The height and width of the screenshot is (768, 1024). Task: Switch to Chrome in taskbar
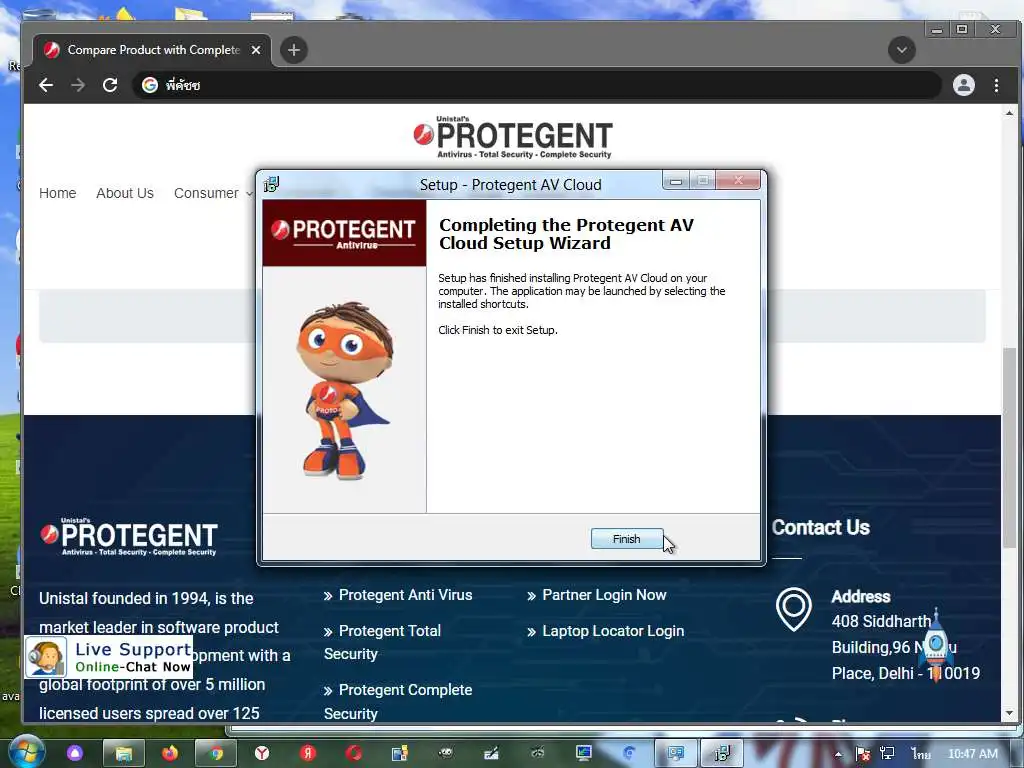pyautogui.click(x=216, y=754)
